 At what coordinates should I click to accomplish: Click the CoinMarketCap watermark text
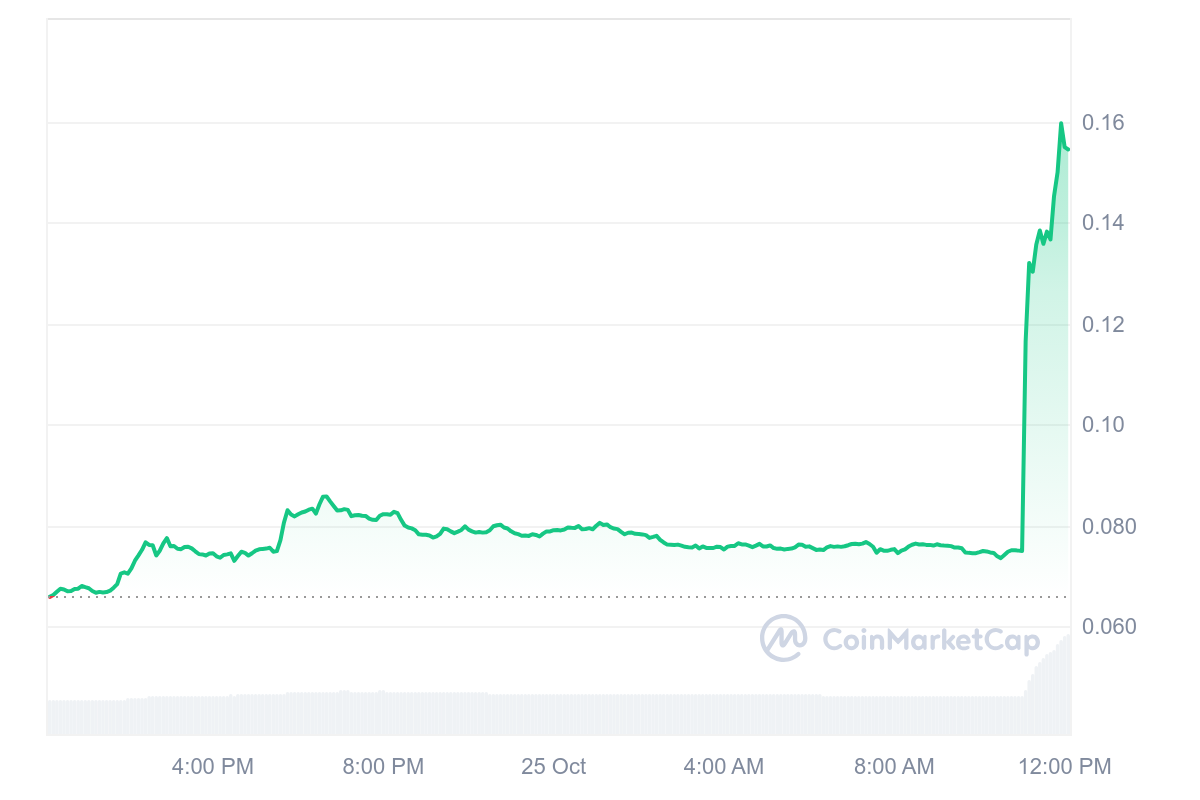930,640
